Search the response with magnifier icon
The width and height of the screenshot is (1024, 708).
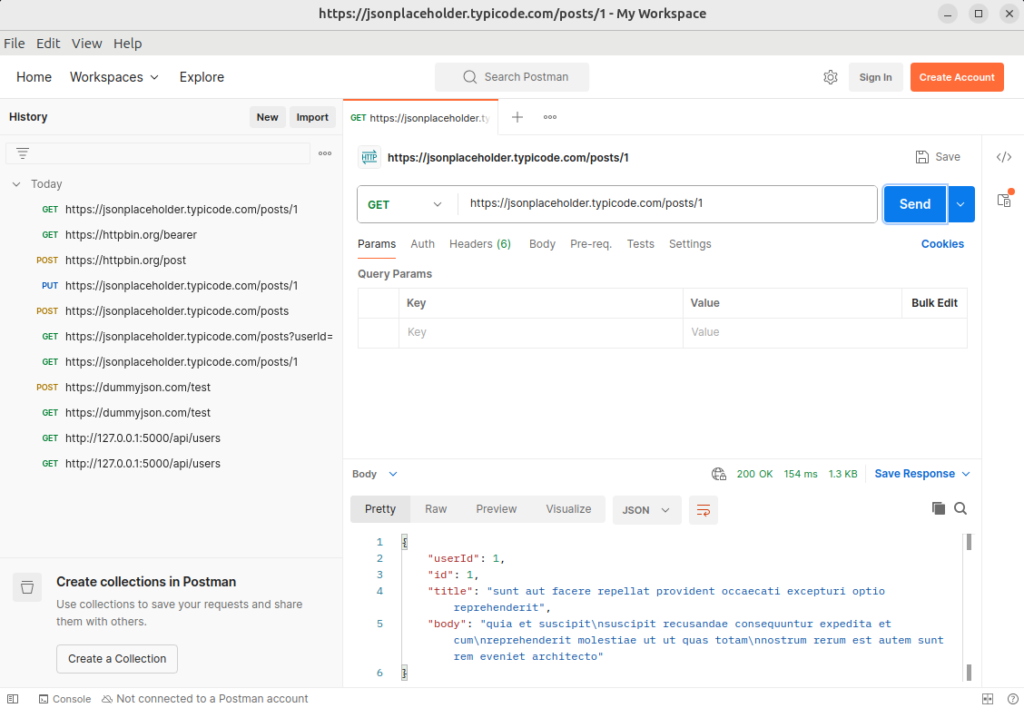pos(960,508)
